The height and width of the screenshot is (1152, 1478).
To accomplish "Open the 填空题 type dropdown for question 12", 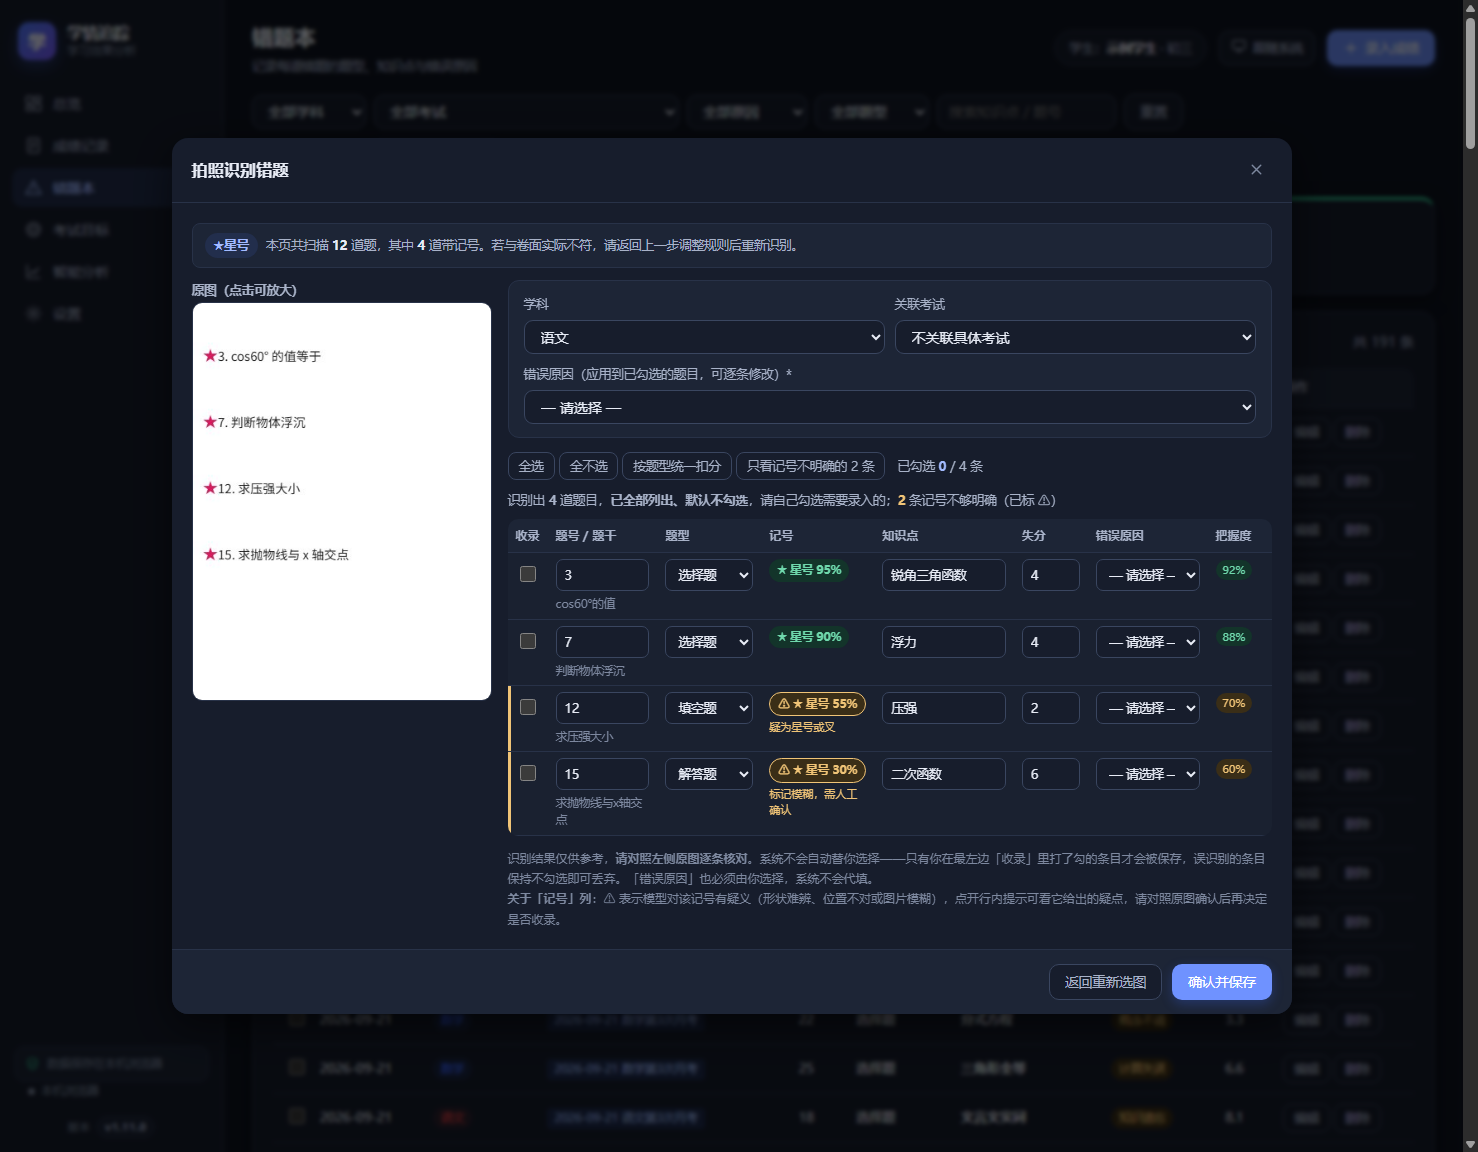I will click(709, 708).
